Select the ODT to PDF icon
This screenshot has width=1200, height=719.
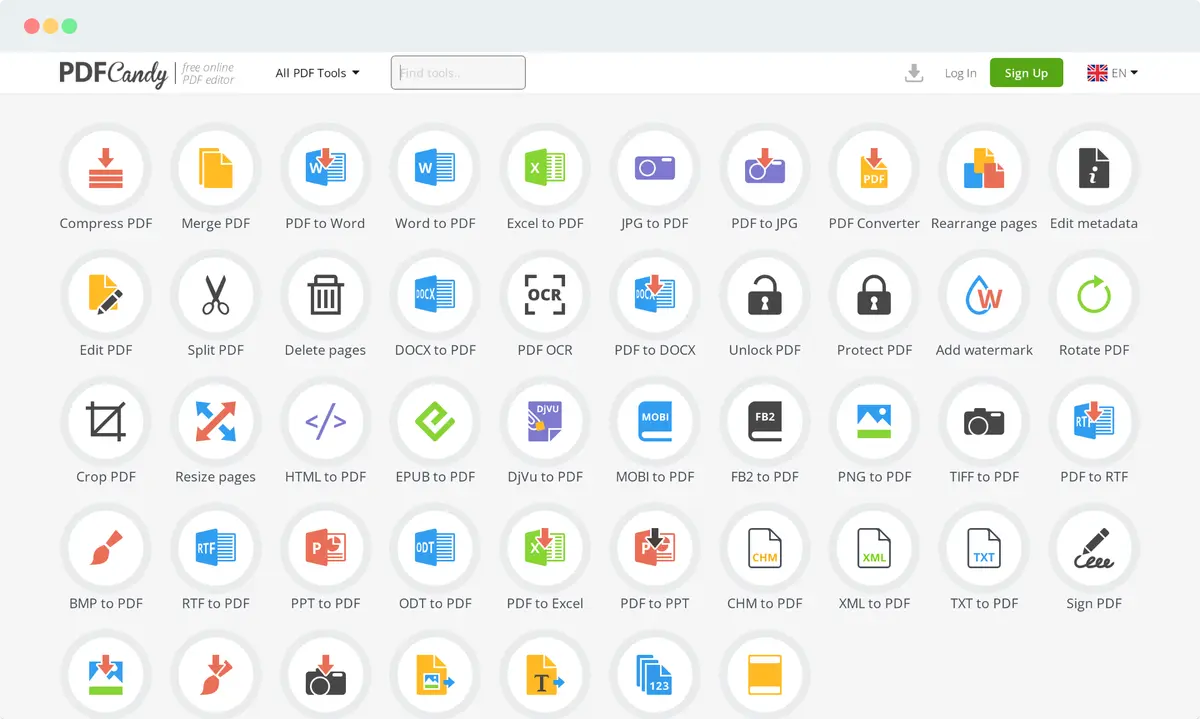pos(435,548)
